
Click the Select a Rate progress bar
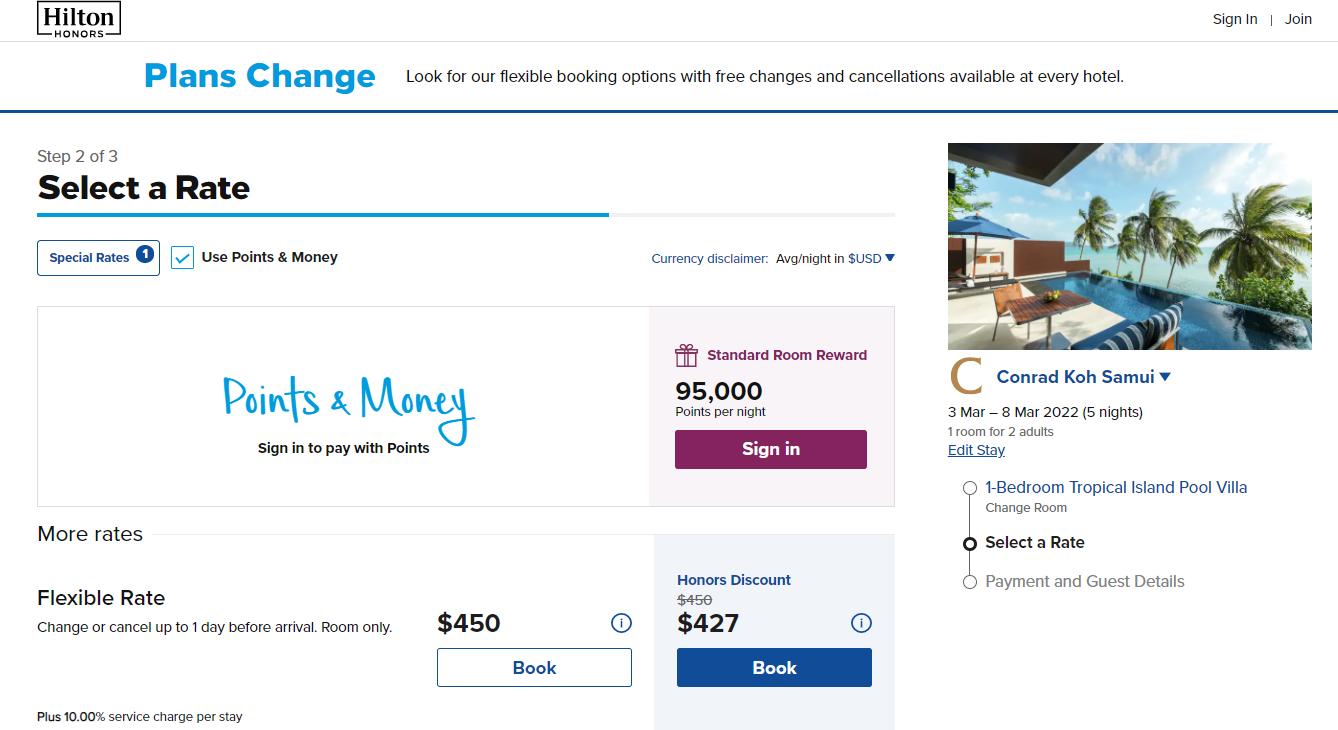pos(322,214)
